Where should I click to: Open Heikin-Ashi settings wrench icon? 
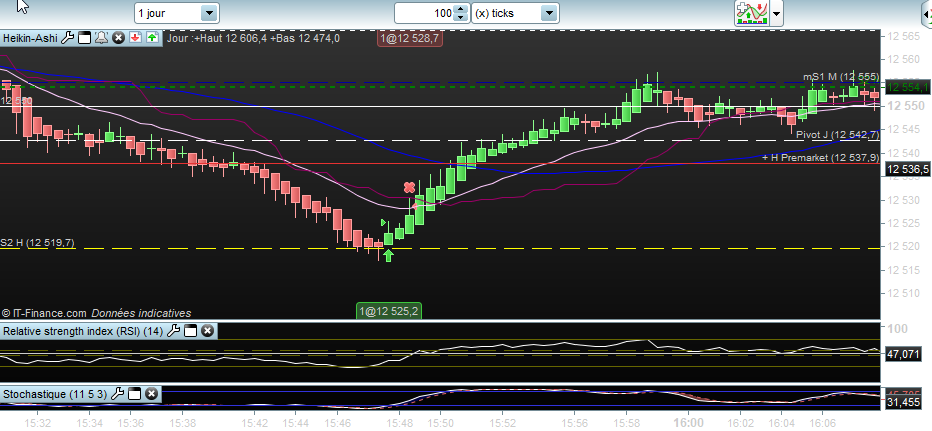(68, 38)
